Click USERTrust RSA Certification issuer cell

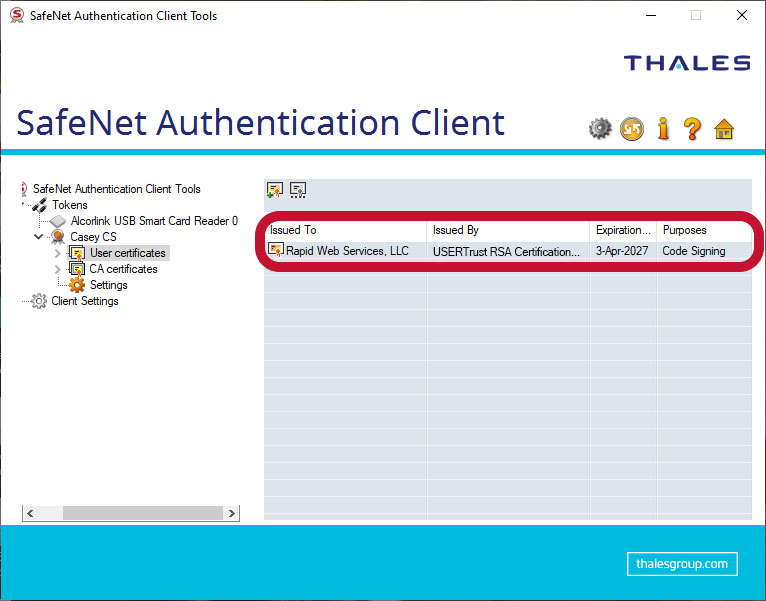click(x=506, y=251)
